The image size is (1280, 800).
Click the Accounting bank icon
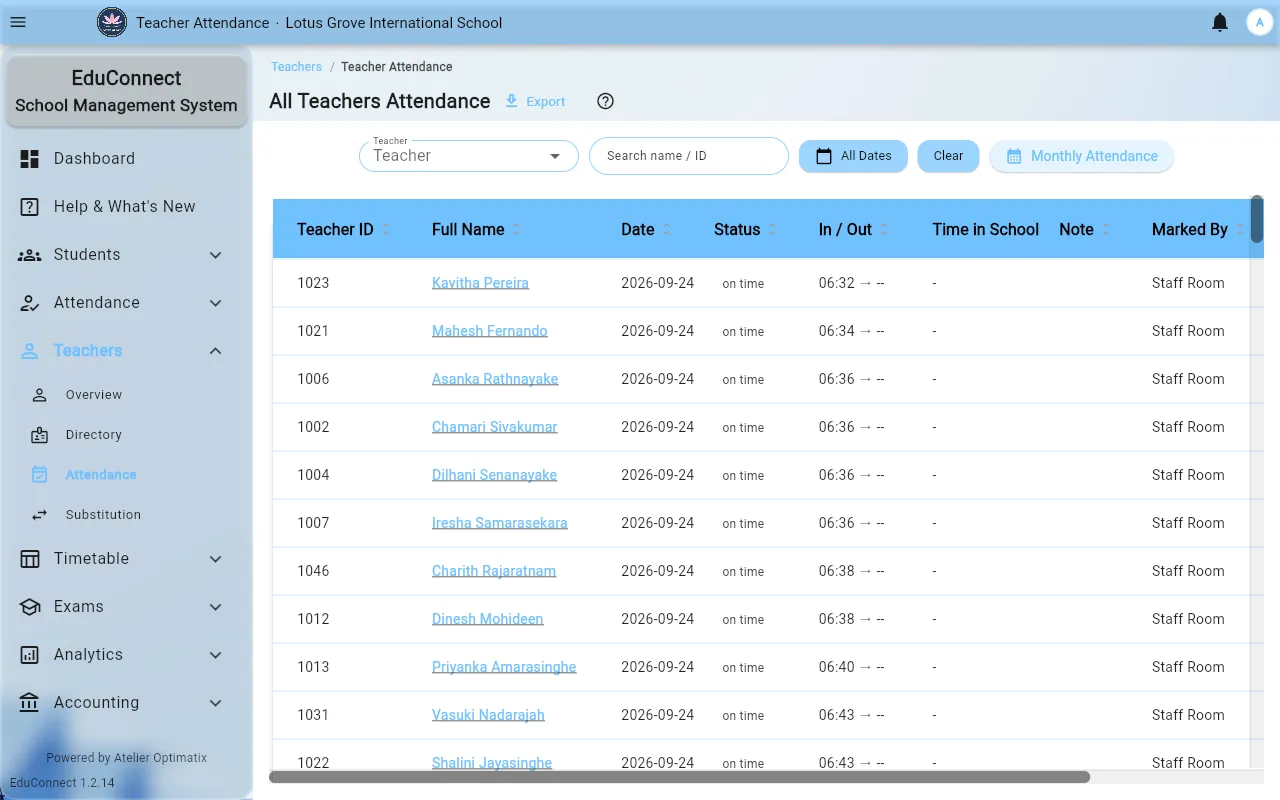tap(30, 702)
